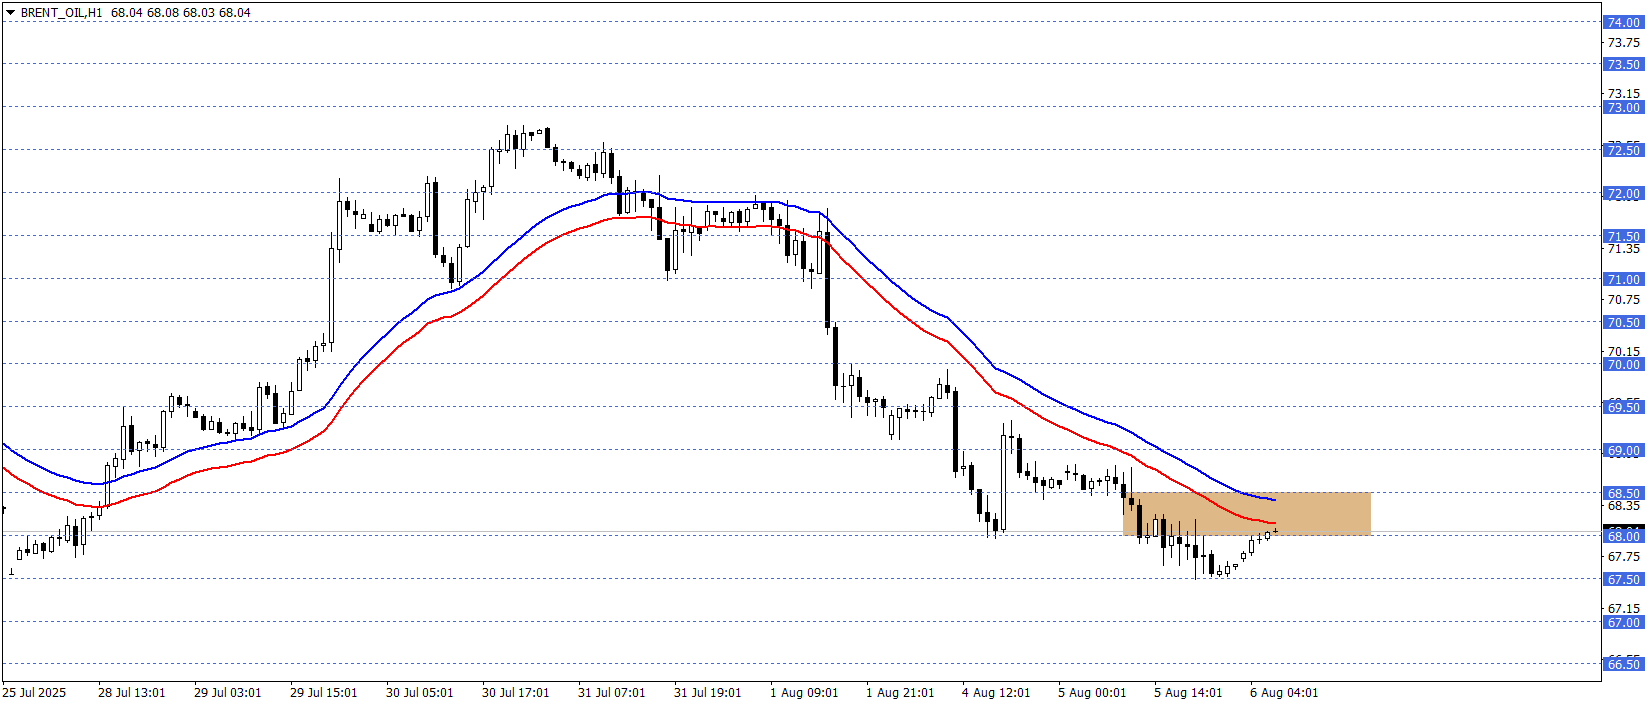Image resolution: width=1651 pixels, height=705 pixels.
Task: Click the 70.00 price level label
Action: point(1623,364)
